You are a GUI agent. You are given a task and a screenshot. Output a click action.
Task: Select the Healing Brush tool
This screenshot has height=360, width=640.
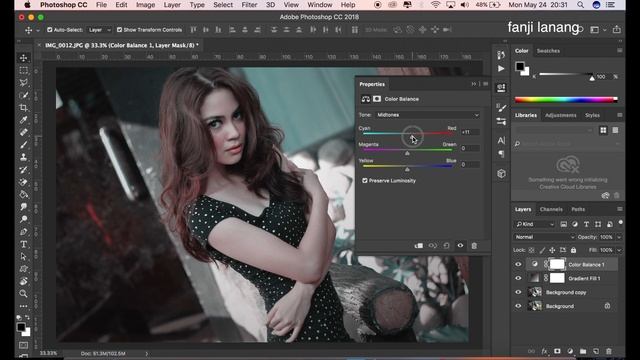pos(24,132)
